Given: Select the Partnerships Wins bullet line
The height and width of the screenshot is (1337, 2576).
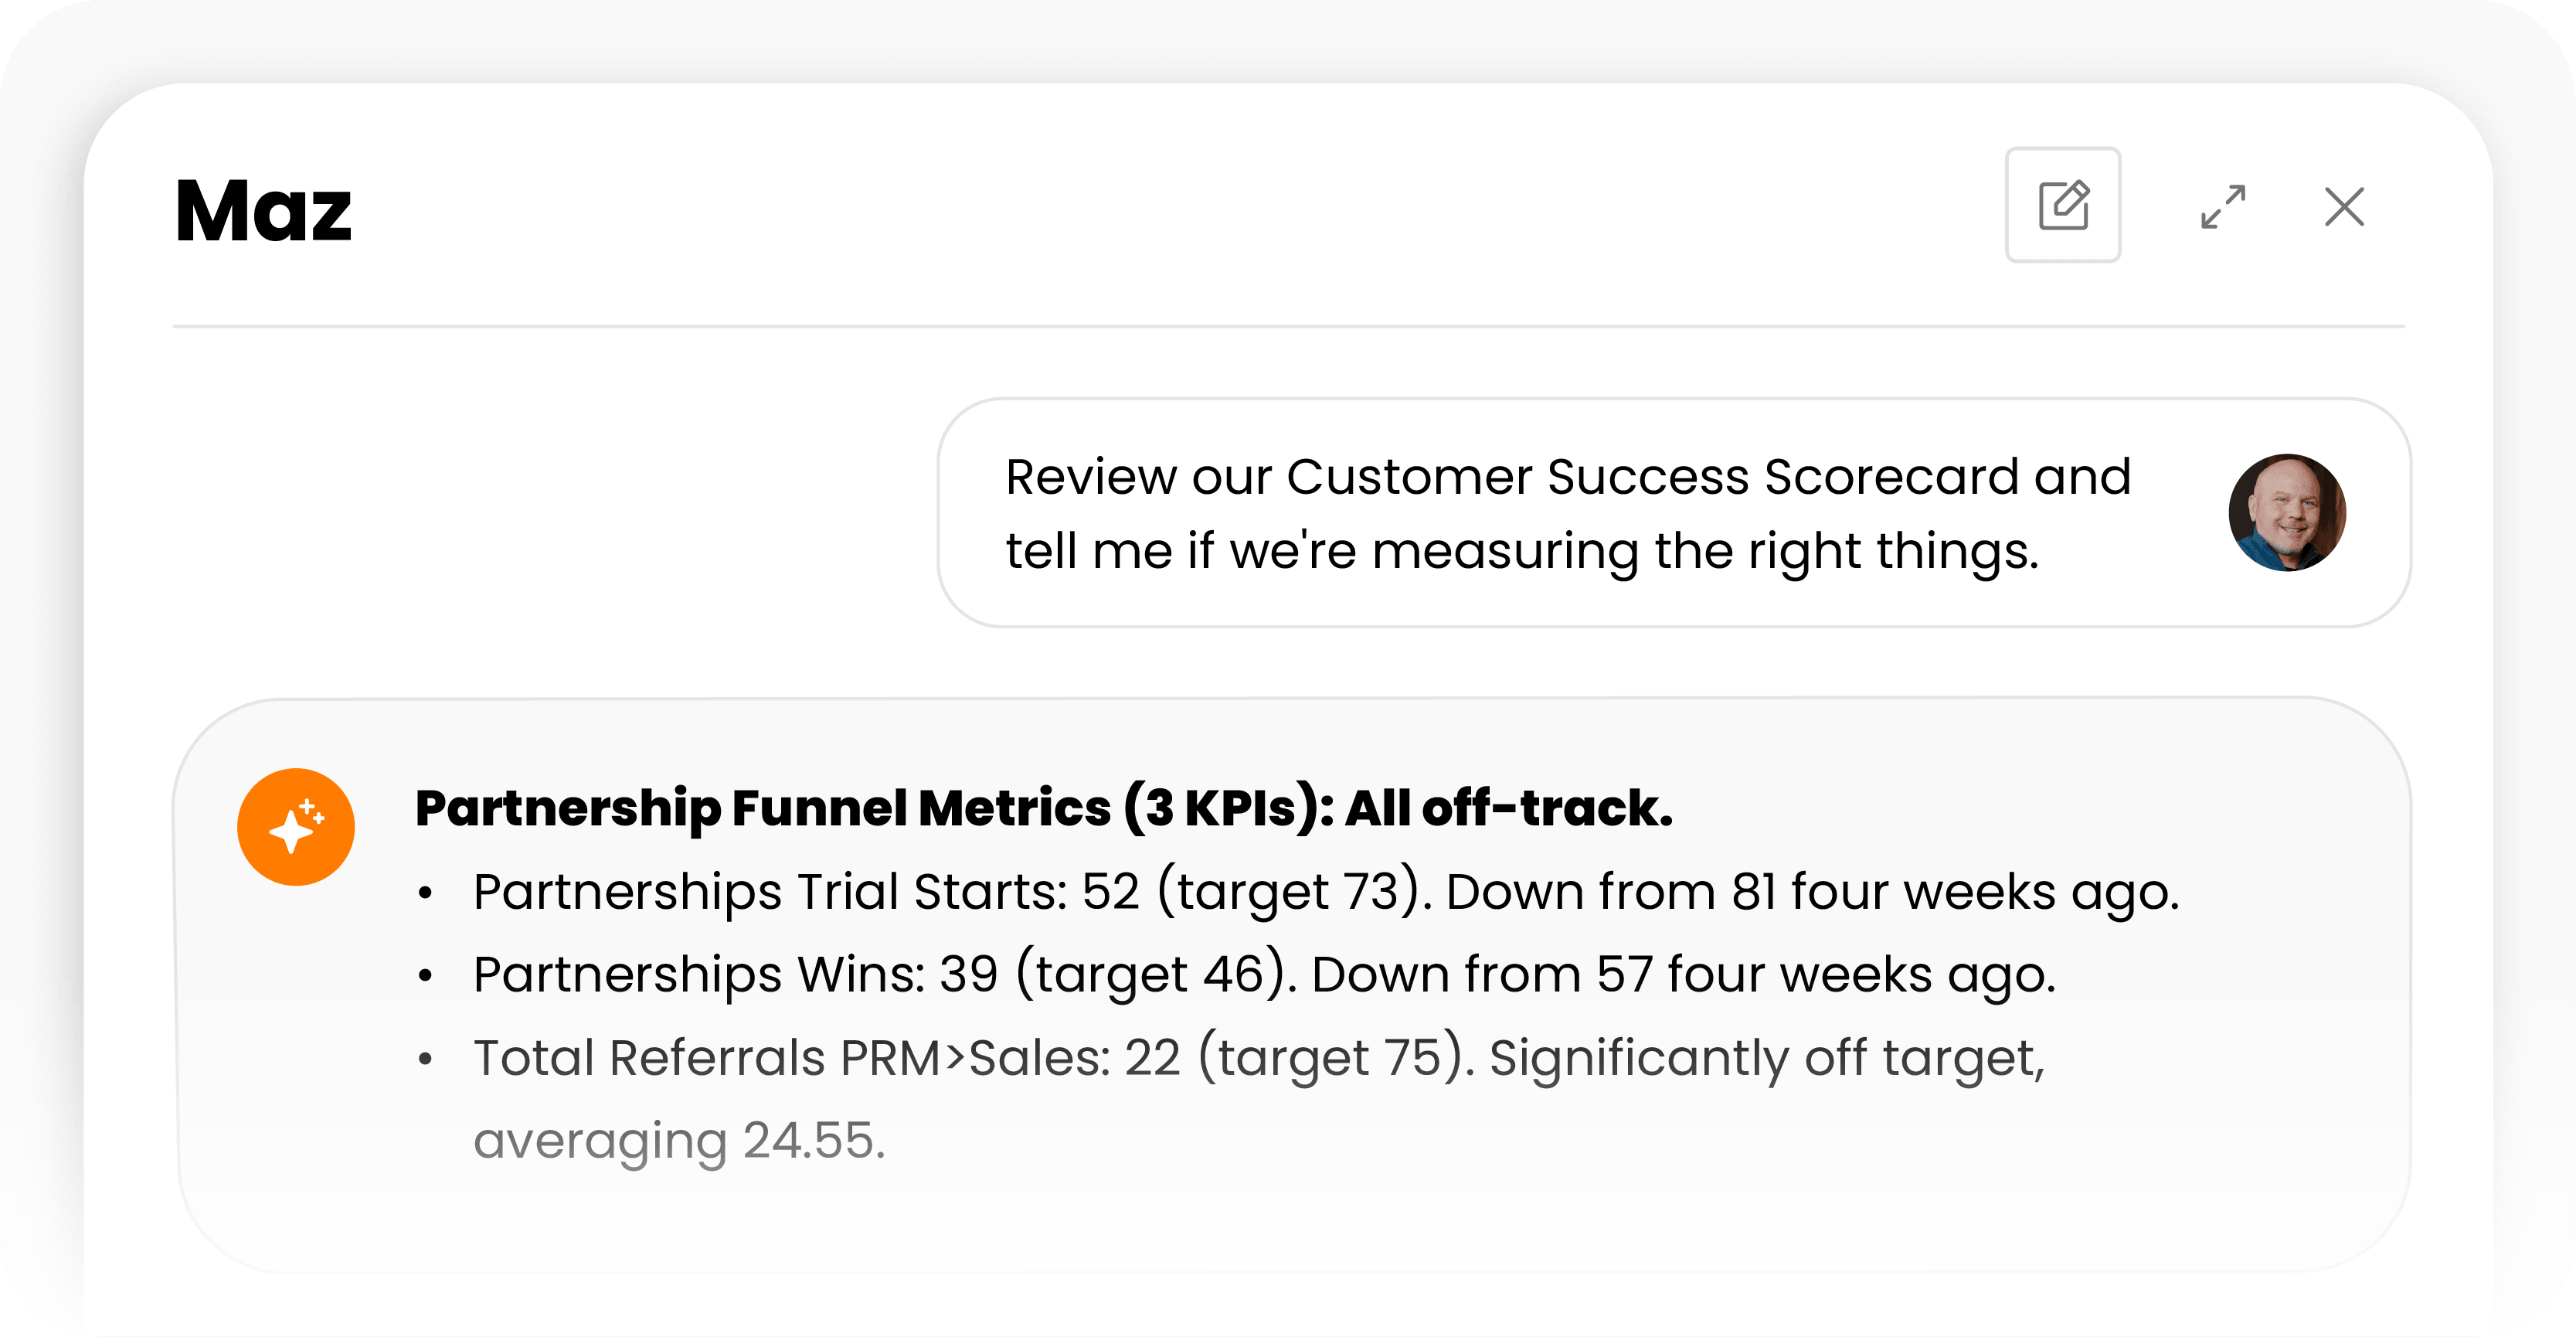Looking at the screenshot, I should (x=1264, y=973).
